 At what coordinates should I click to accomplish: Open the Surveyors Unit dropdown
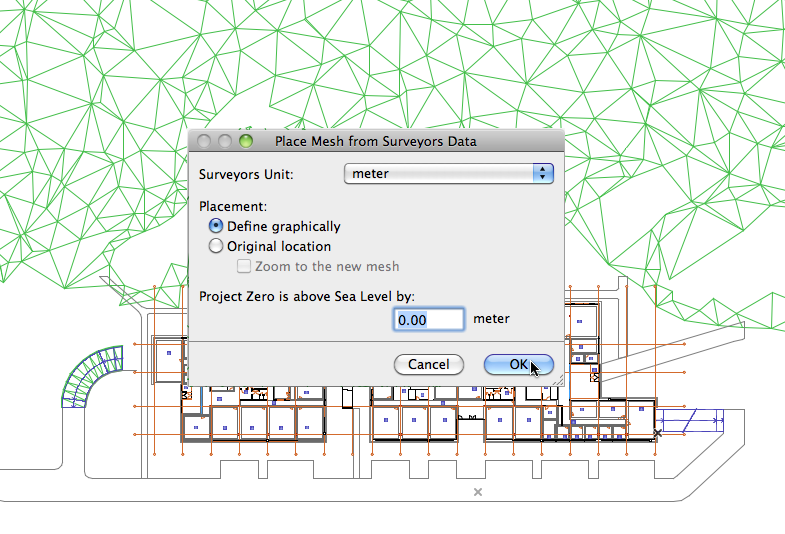pos(449,174)
